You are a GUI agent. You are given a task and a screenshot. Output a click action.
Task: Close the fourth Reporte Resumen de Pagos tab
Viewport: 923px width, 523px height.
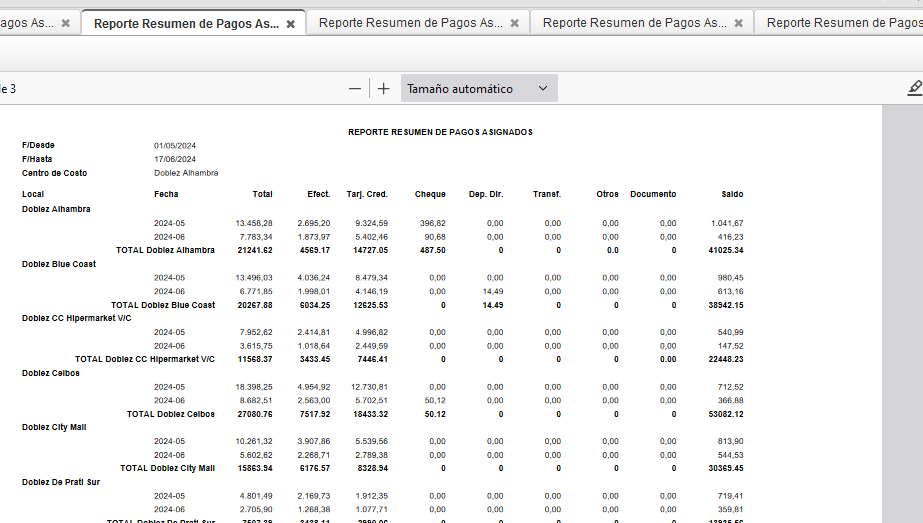738,23
